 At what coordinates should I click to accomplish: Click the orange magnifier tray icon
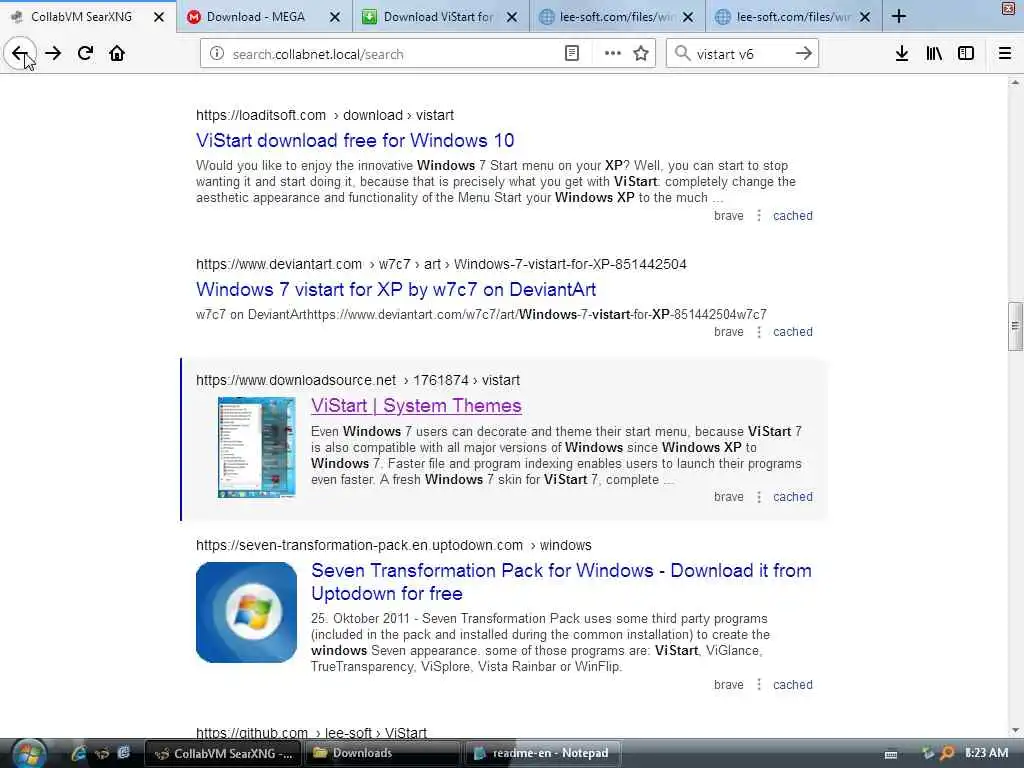tap(947, 753)
